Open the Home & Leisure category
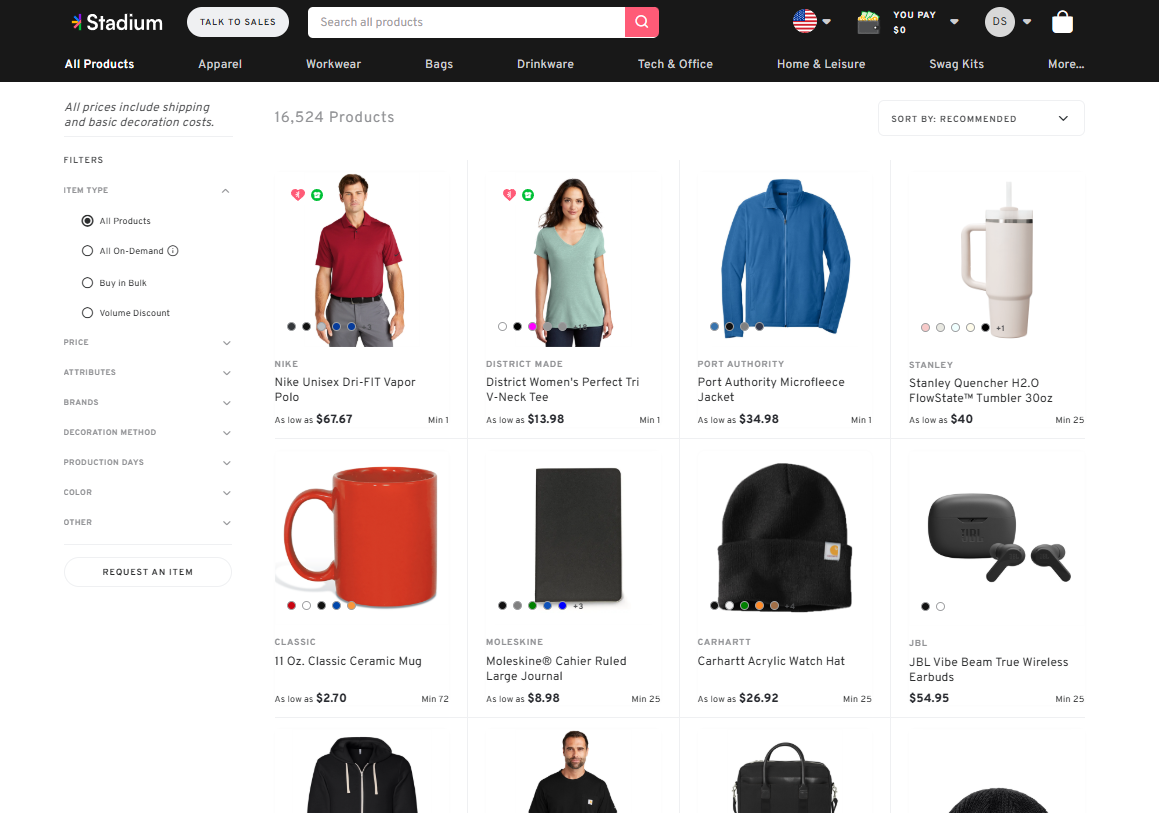 [821, 64]
